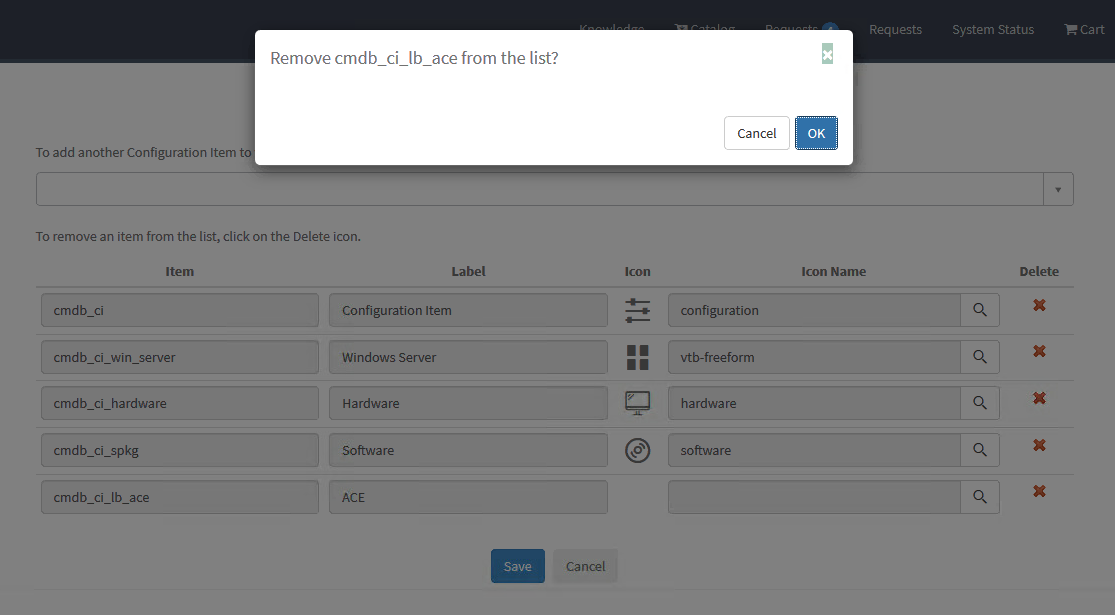Delete the cmdb_ci_spkg row
Screen dimensions: 1115x615
[x=1039, y=445]
